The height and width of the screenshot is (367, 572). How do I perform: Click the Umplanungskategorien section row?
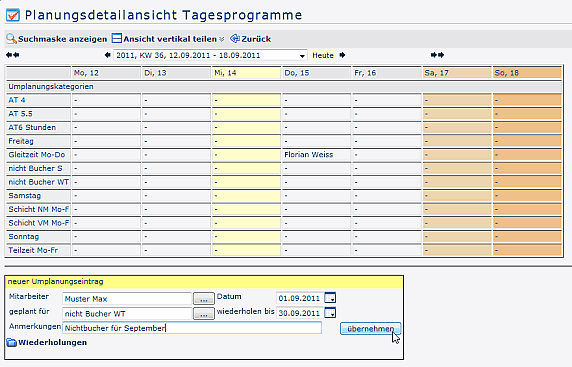tap(284, 86)
